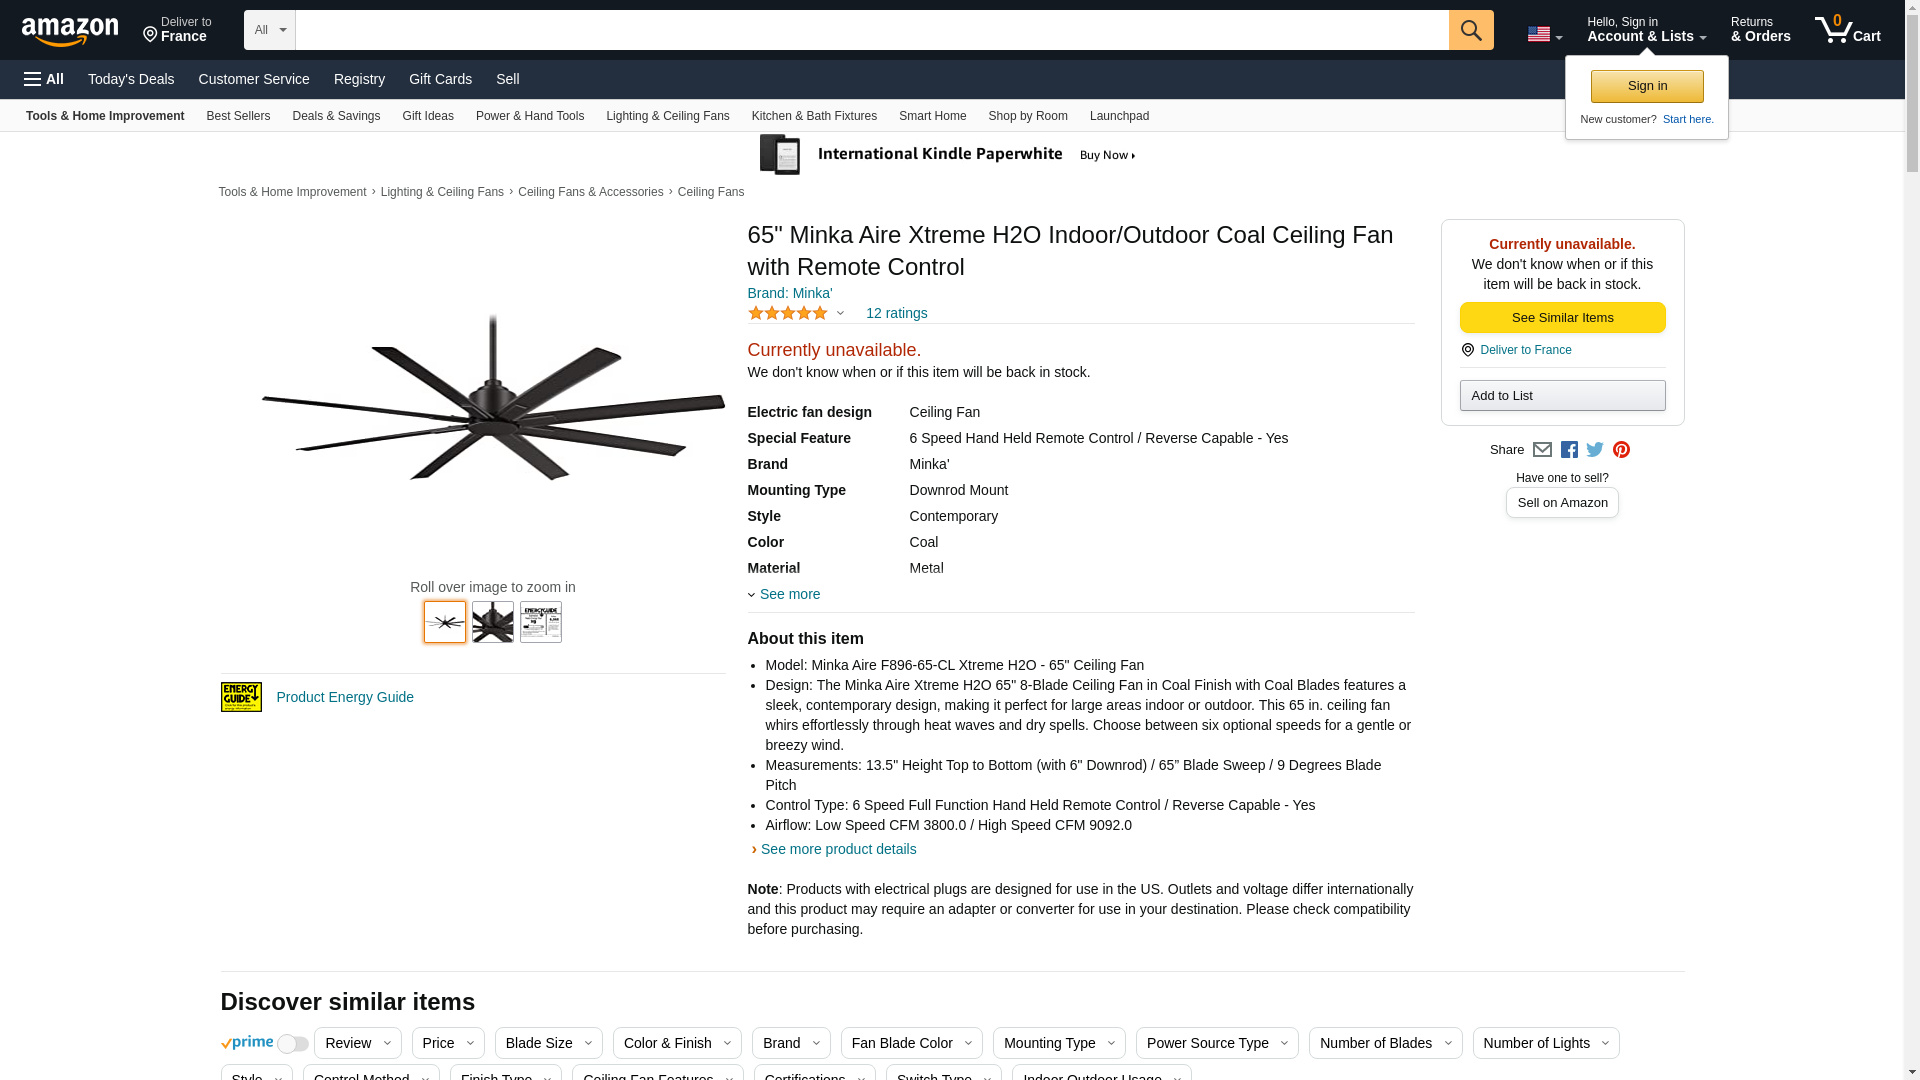Share the product on Twitter

pyautogui.click(x=1595, y=450)
